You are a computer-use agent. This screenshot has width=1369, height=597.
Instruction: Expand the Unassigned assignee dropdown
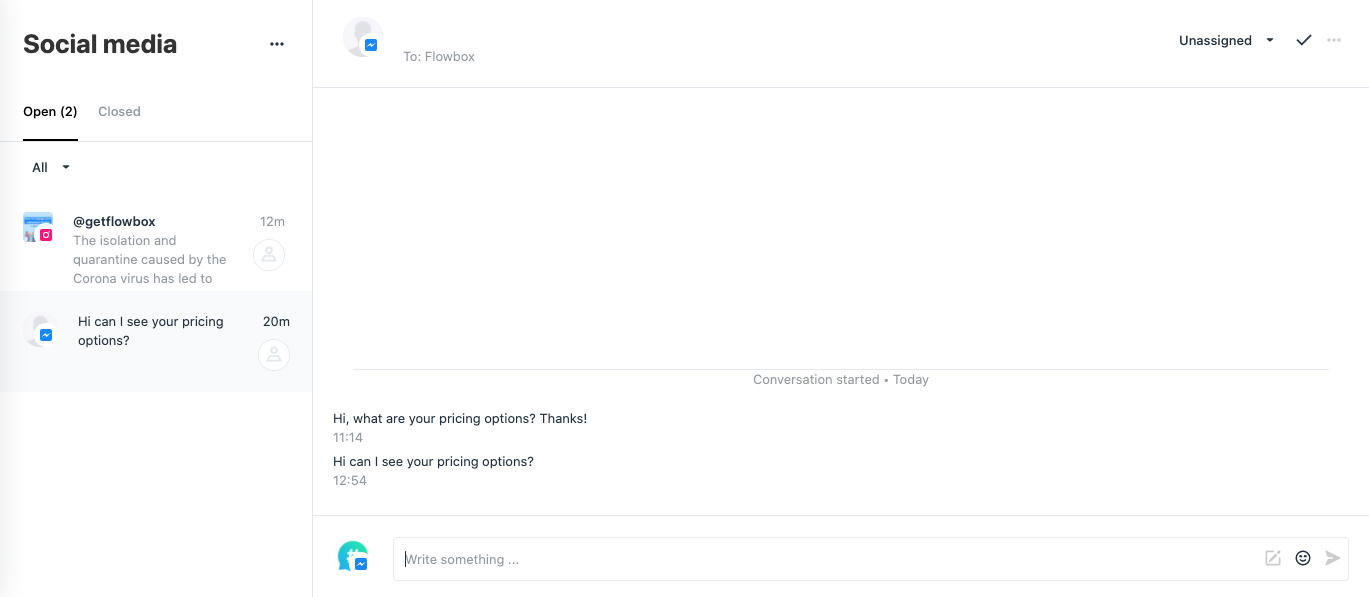pyautogui.click(x=1226, y=41)
